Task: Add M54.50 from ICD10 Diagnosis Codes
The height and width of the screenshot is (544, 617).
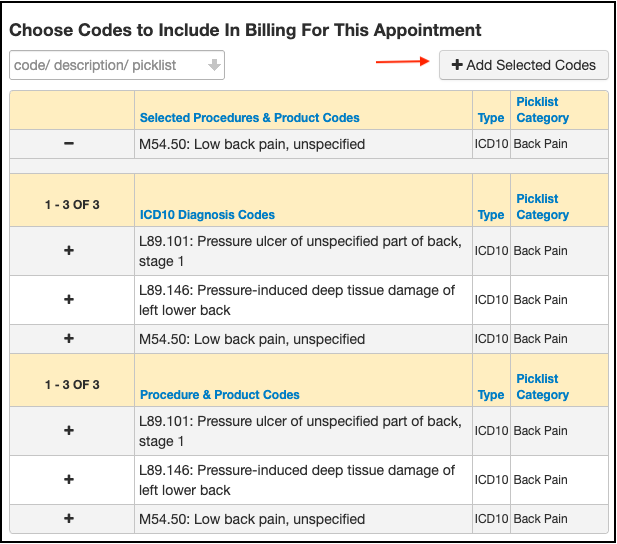Action: (x=69, y=339)
